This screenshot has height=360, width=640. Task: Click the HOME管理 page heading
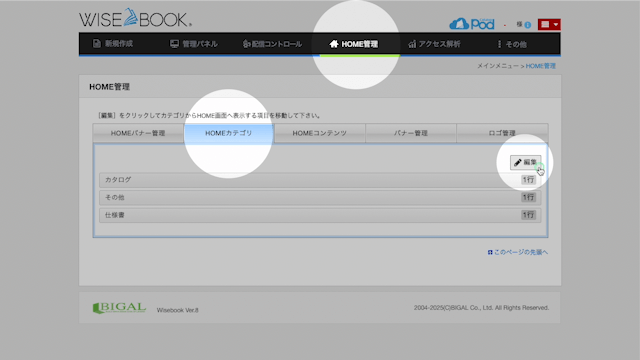[x=109, y=87]
